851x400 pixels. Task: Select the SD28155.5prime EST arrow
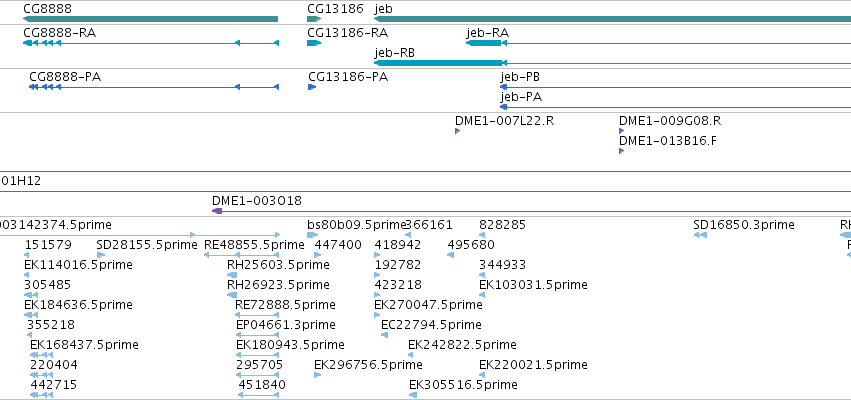pos(100,255)
